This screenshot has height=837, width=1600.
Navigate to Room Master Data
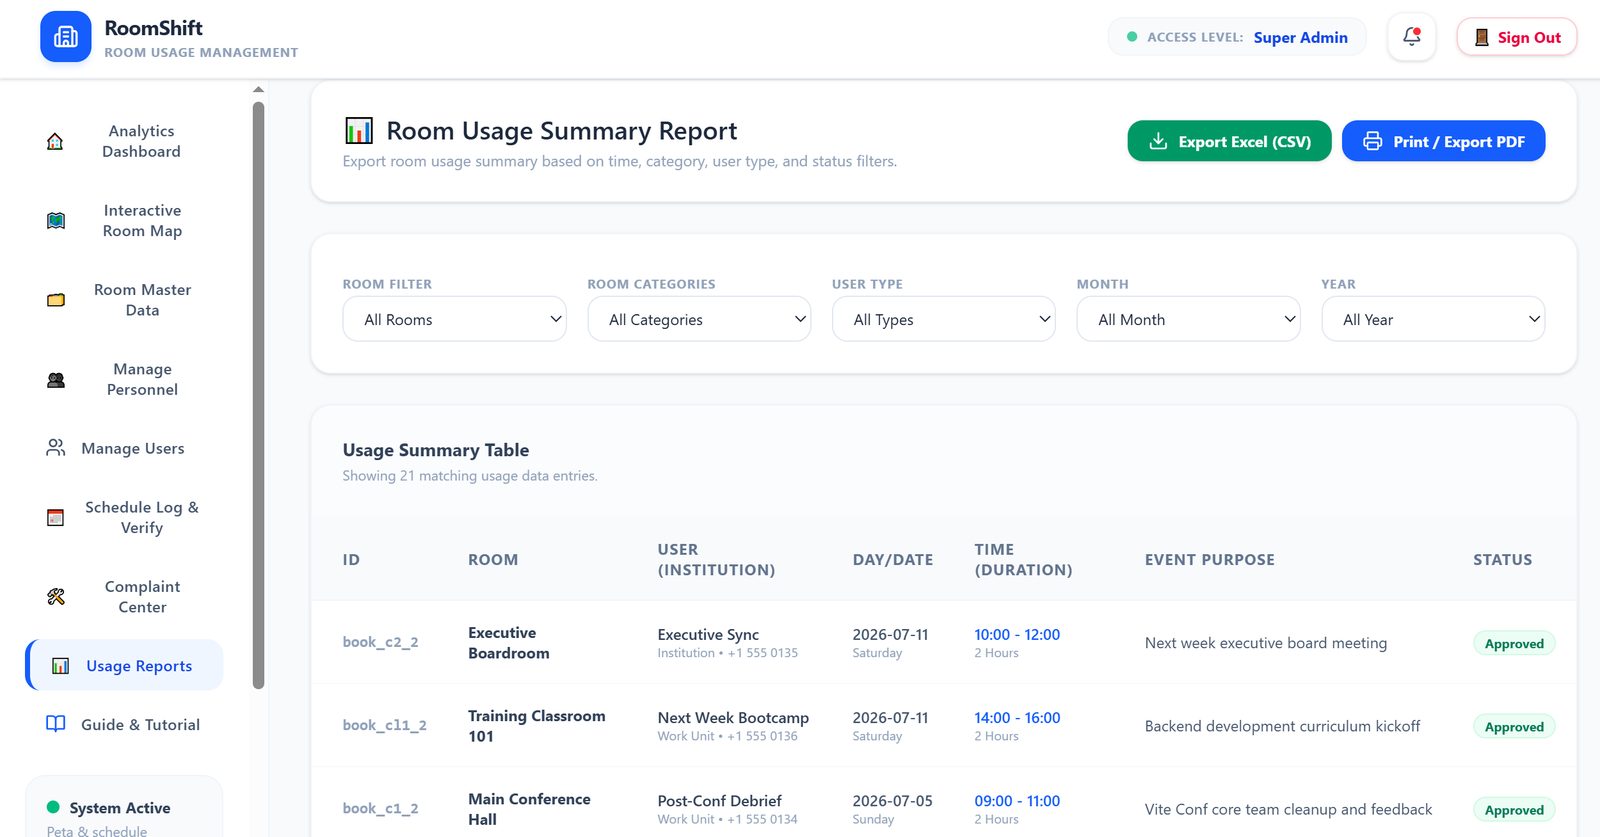pyautogui.click(x=125, y=300)
